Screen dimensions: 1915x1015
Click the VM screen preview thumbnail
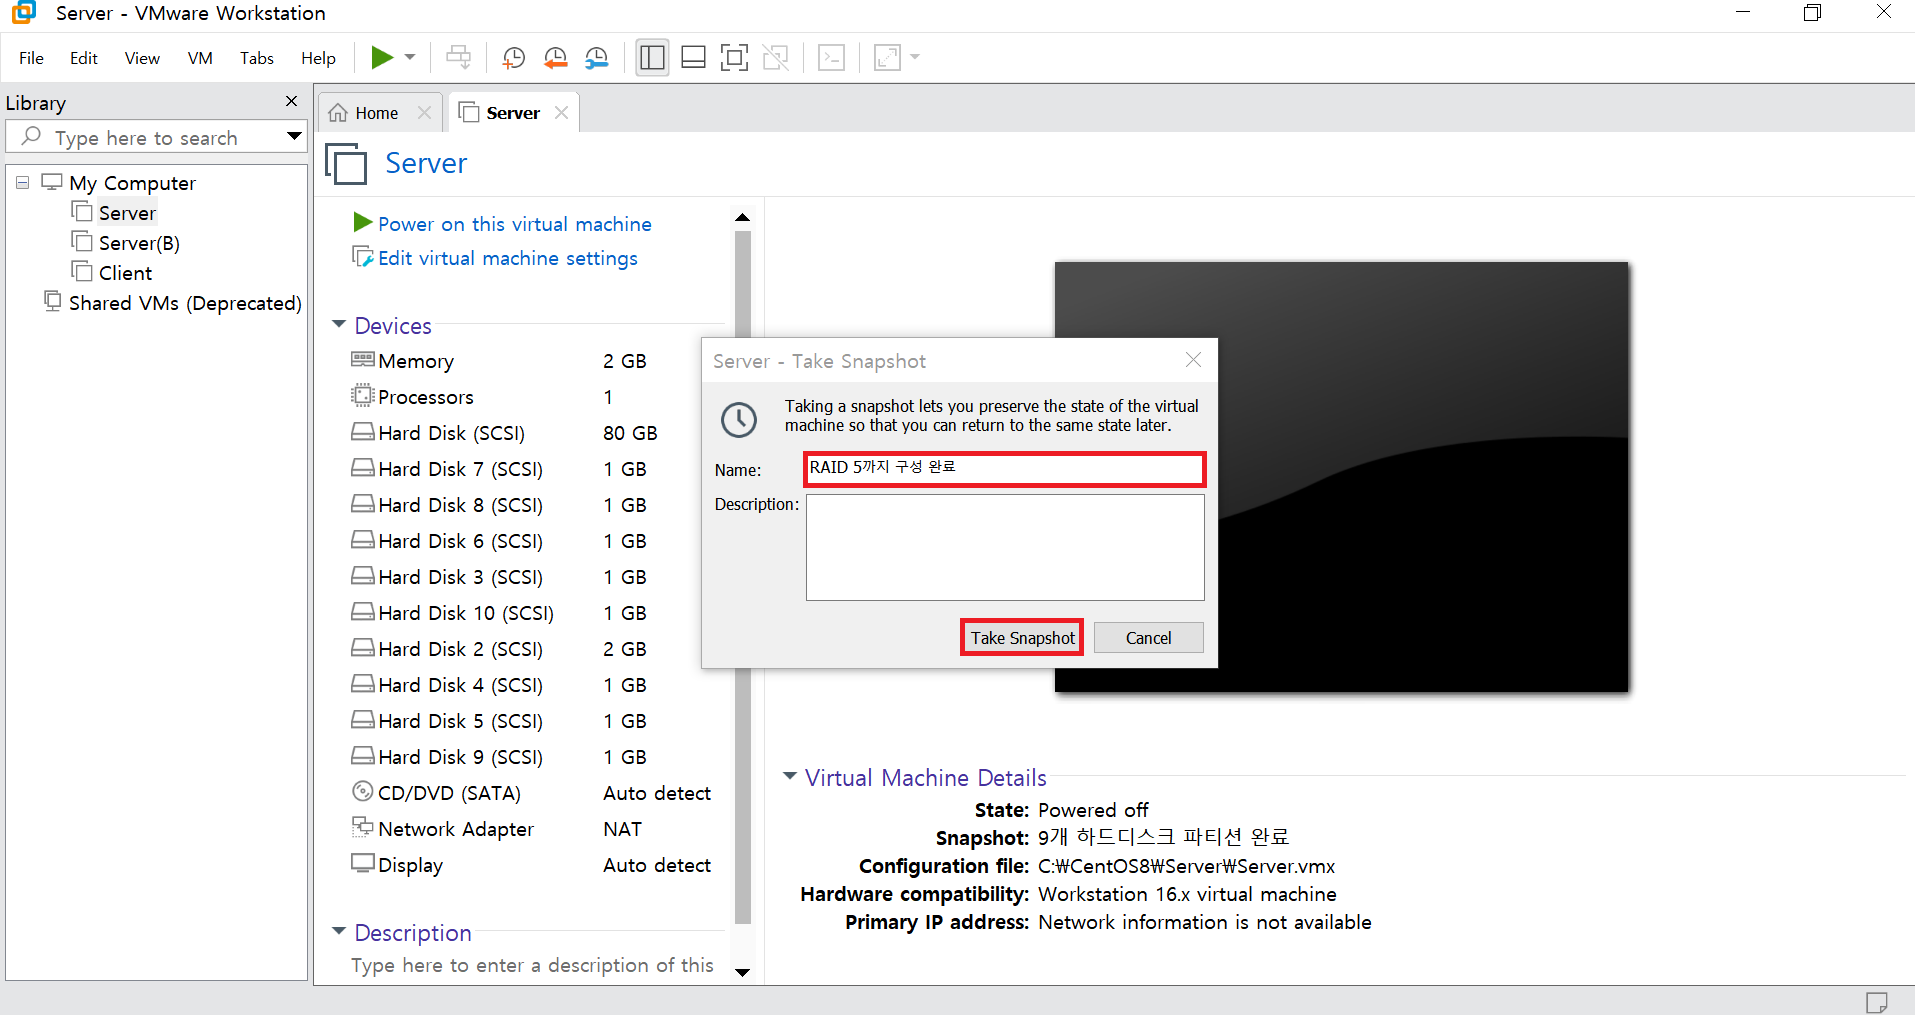point(1341,477)
